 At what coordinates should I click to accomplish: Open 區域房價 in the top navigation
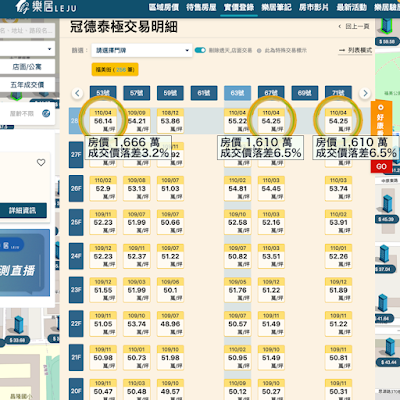(x=164, y=7)
